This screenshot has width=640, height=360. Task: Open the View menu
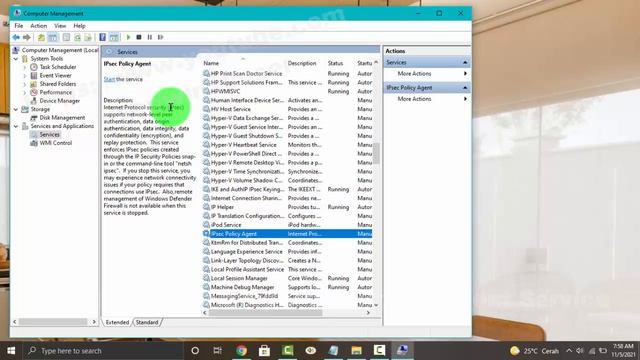tap(60, 26)
